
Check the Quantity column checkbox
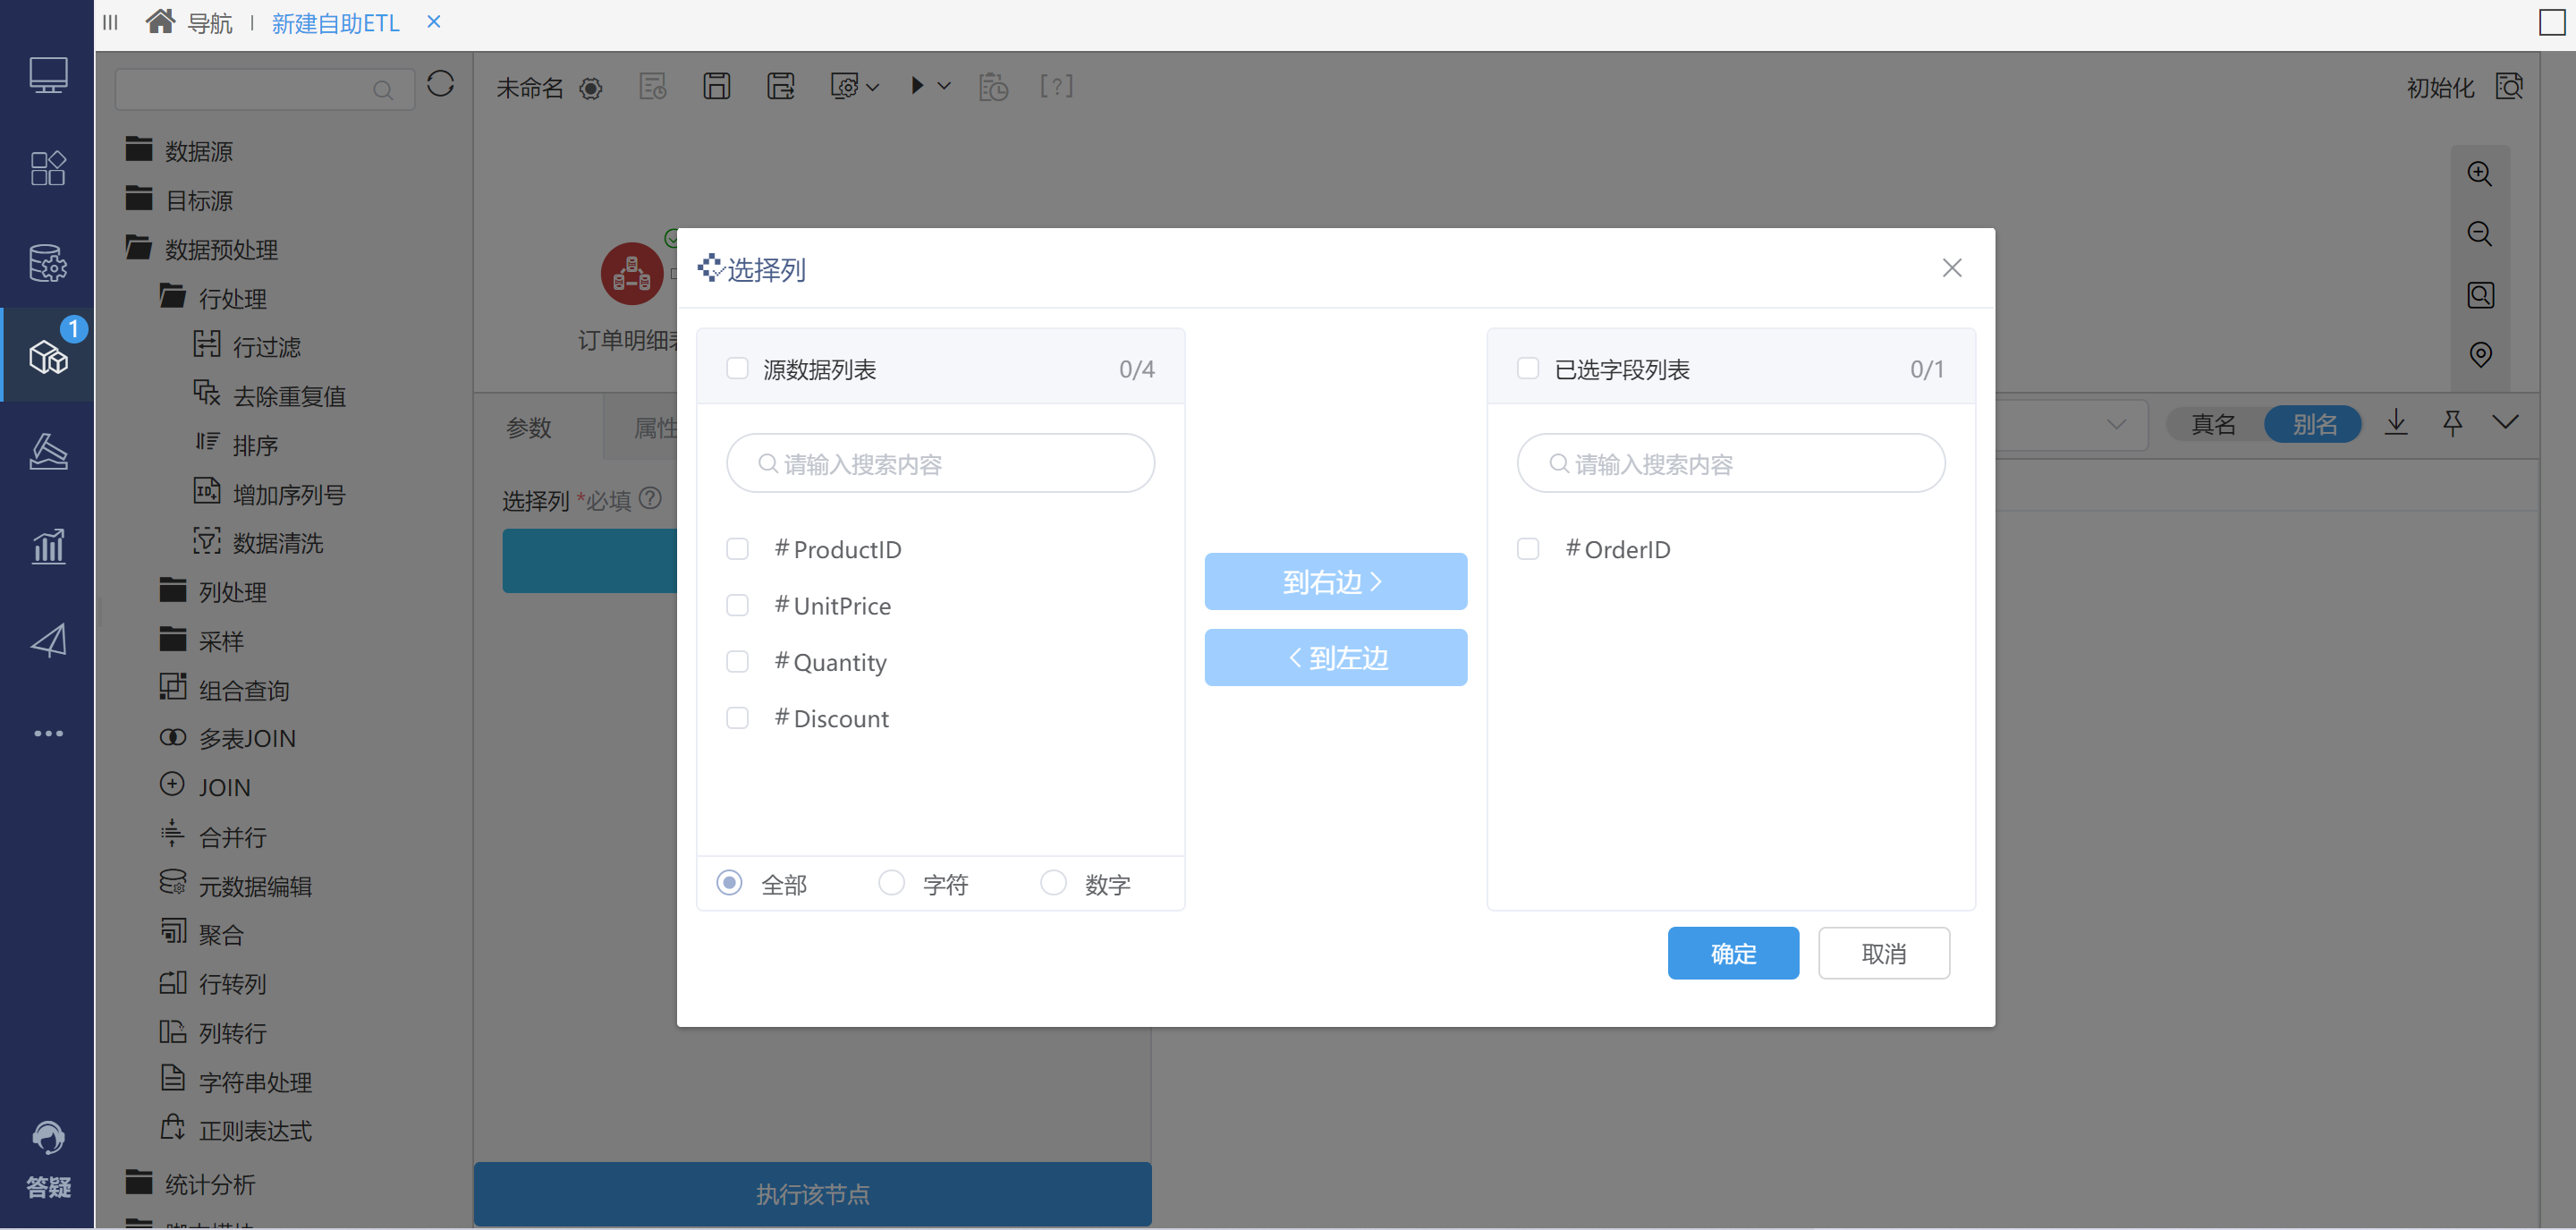[x=737, y=661]
